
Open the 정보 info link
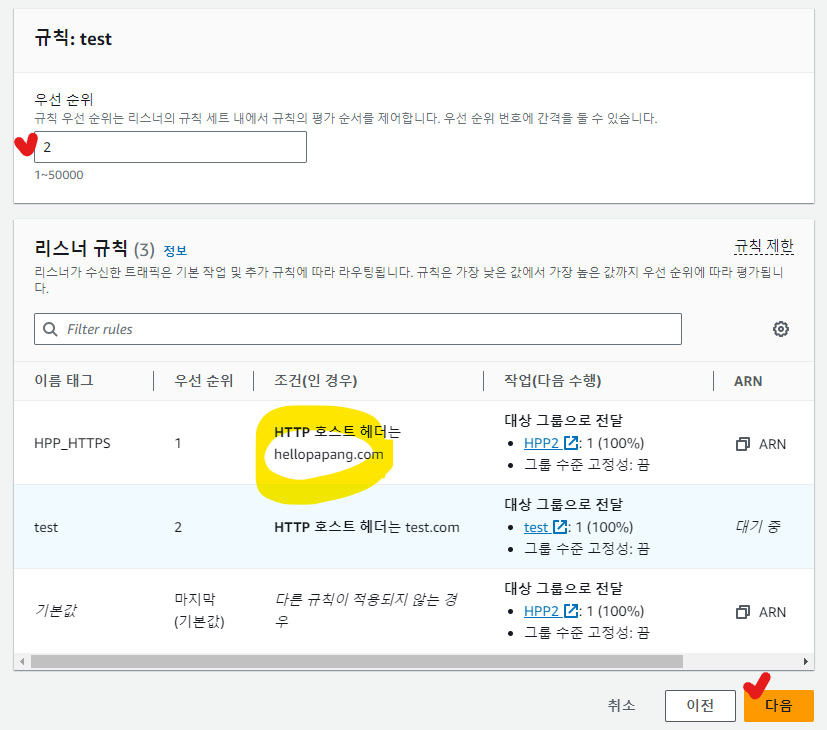(175, 251)
